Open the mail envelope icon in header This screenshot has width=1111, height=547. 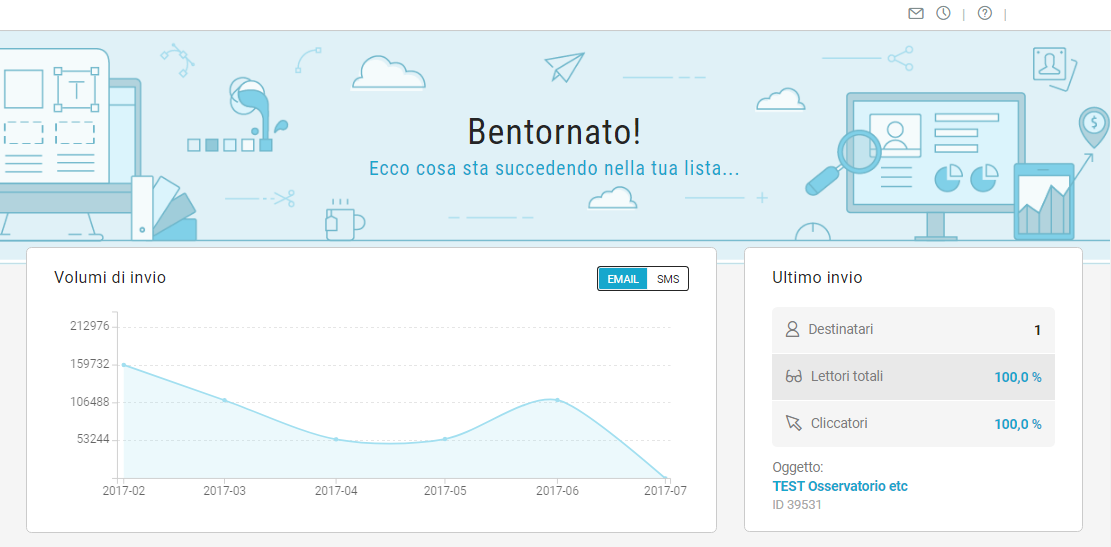pyautogui.click(x=915, y=14)
